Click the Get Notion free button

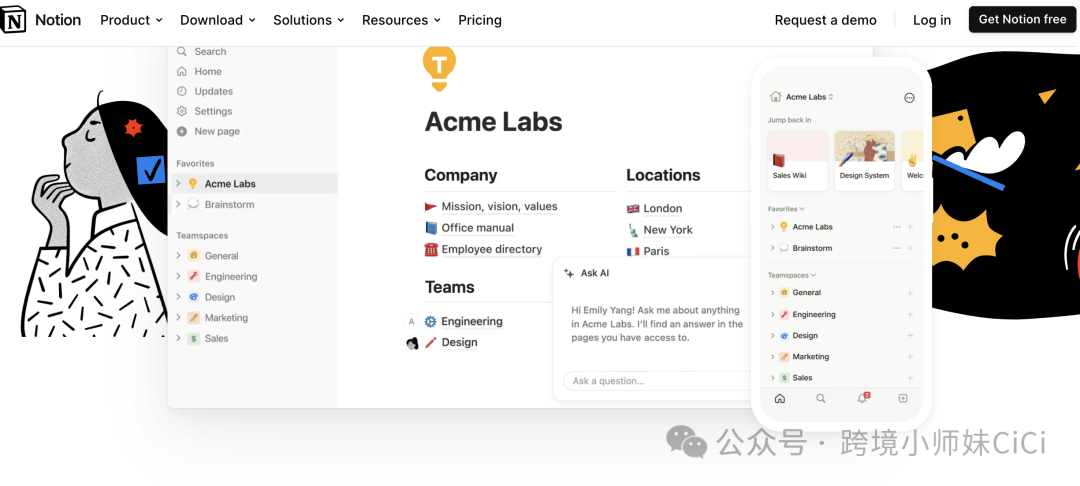tap(1022, 19)
